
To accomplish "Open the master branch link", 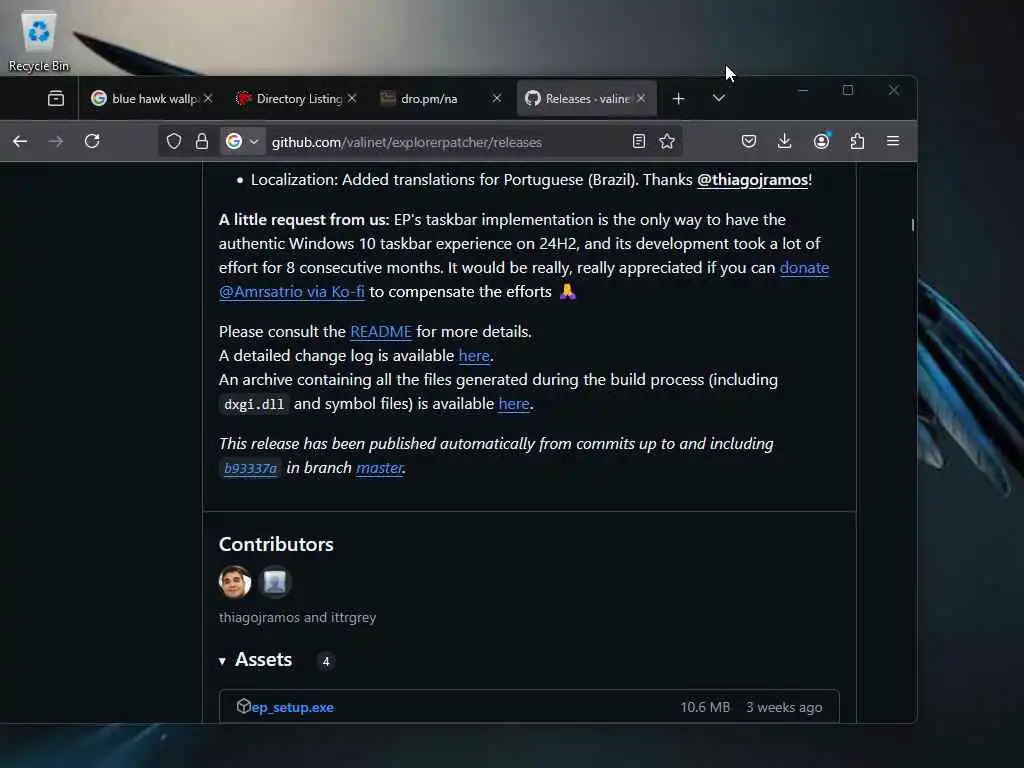I will pyautogui.click(x=379, y=468).
